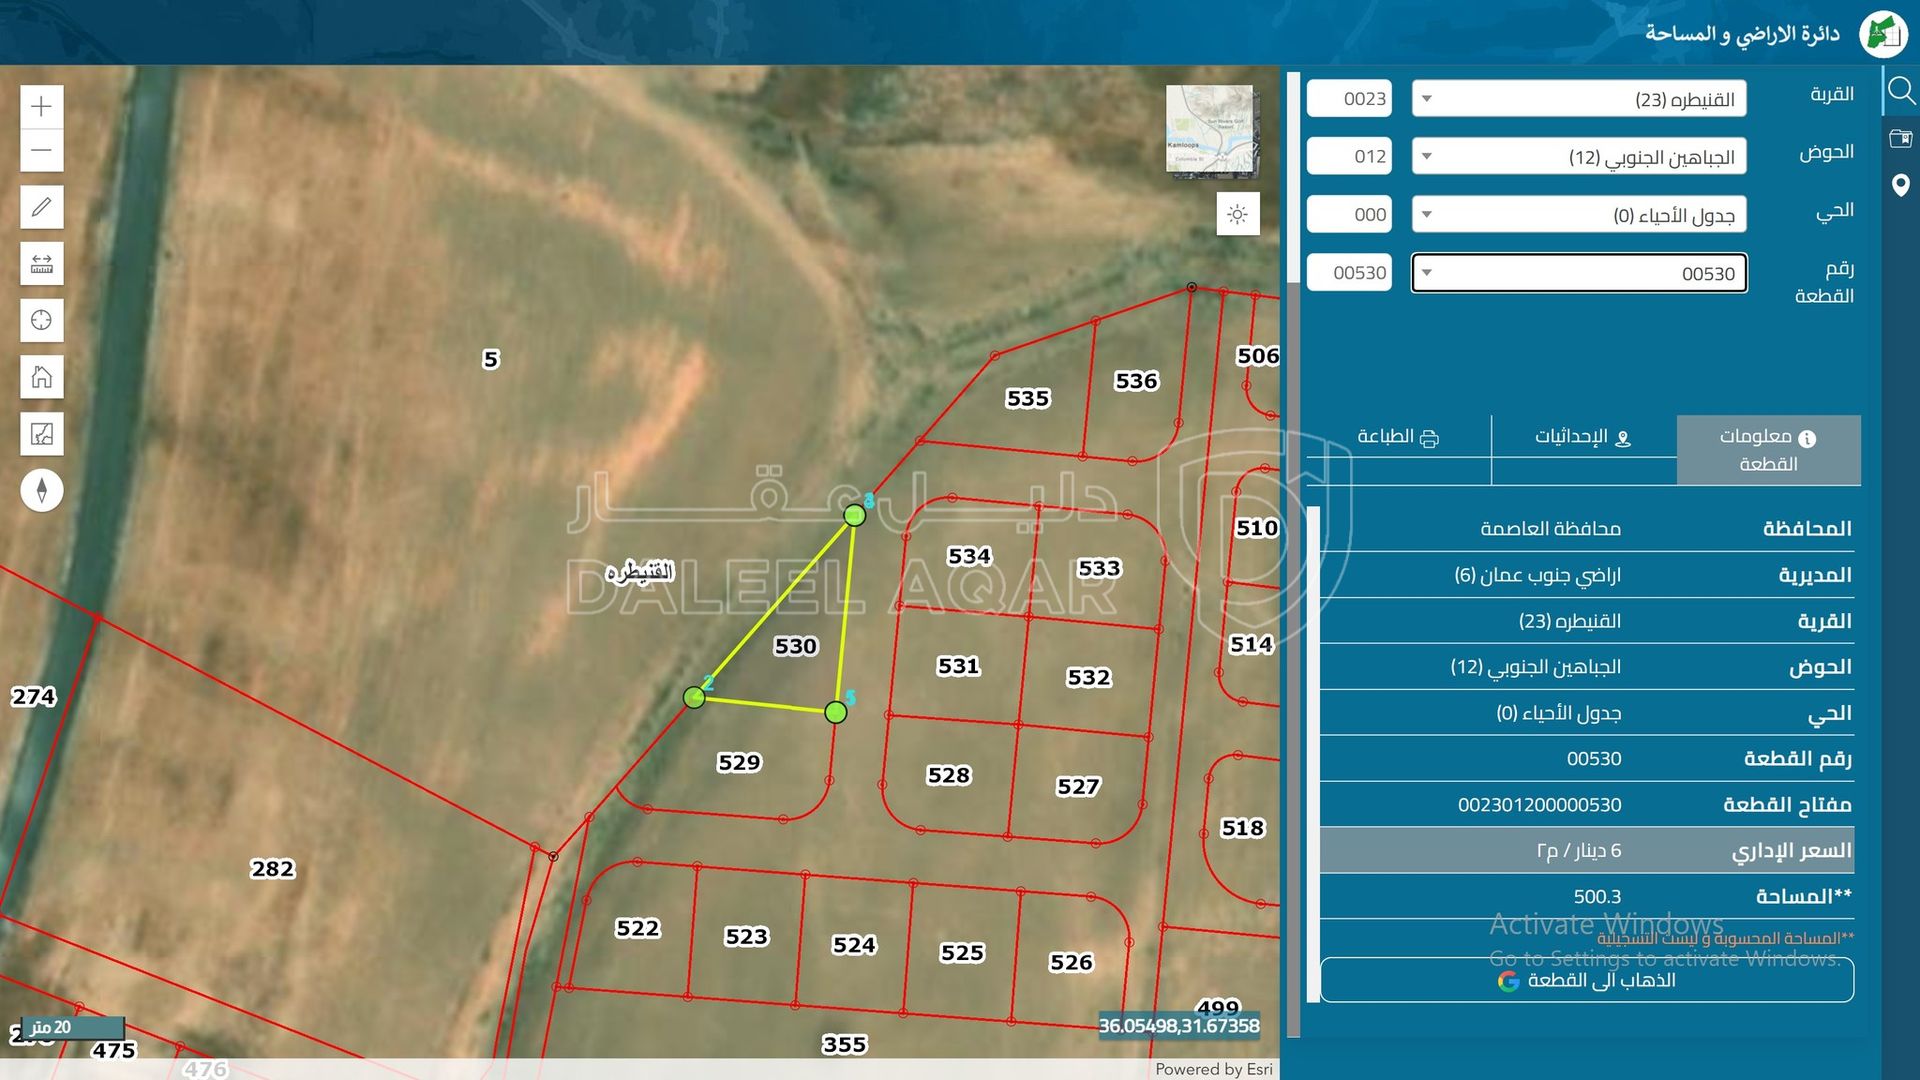1920x1080 pixels.
Task: Select the pencil draw tool
Action: tap(42, 207)
